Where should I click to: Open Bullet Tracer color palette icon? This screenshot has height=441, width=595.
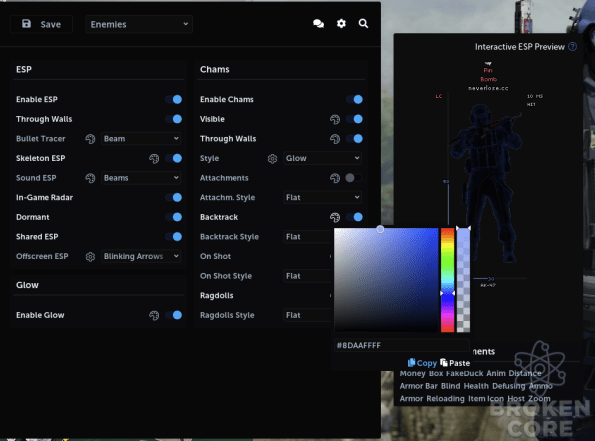coord(90,139)
